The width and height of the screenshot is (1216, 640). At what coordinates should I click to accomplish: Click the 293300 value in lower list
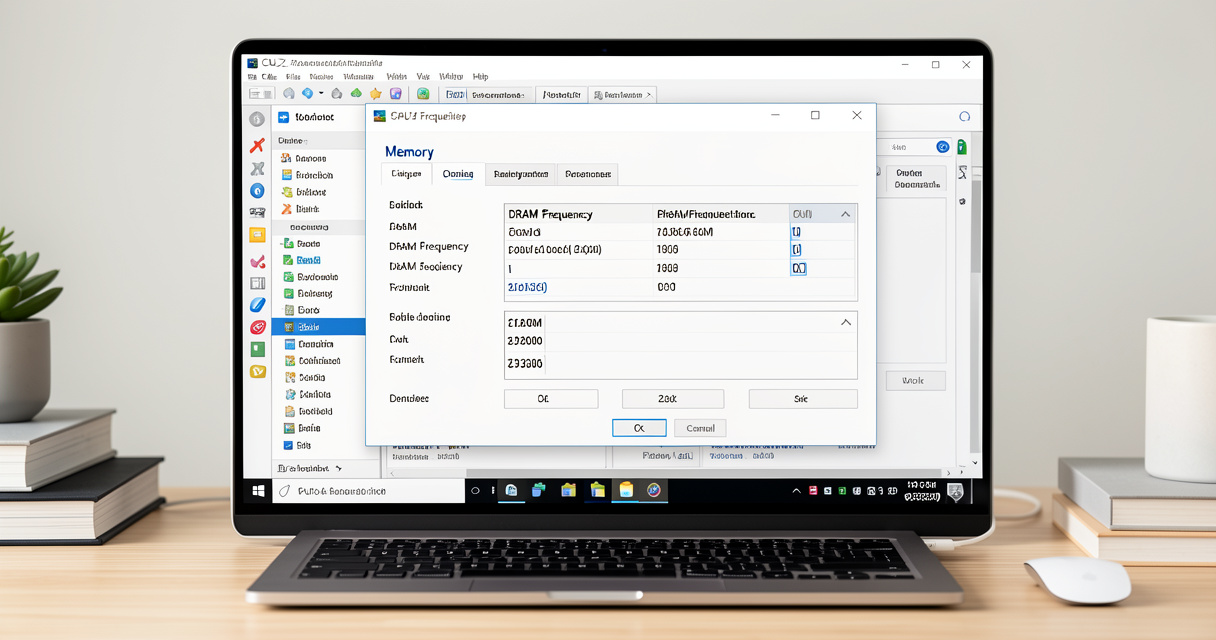pyautogui.click(x=526, y=364)
